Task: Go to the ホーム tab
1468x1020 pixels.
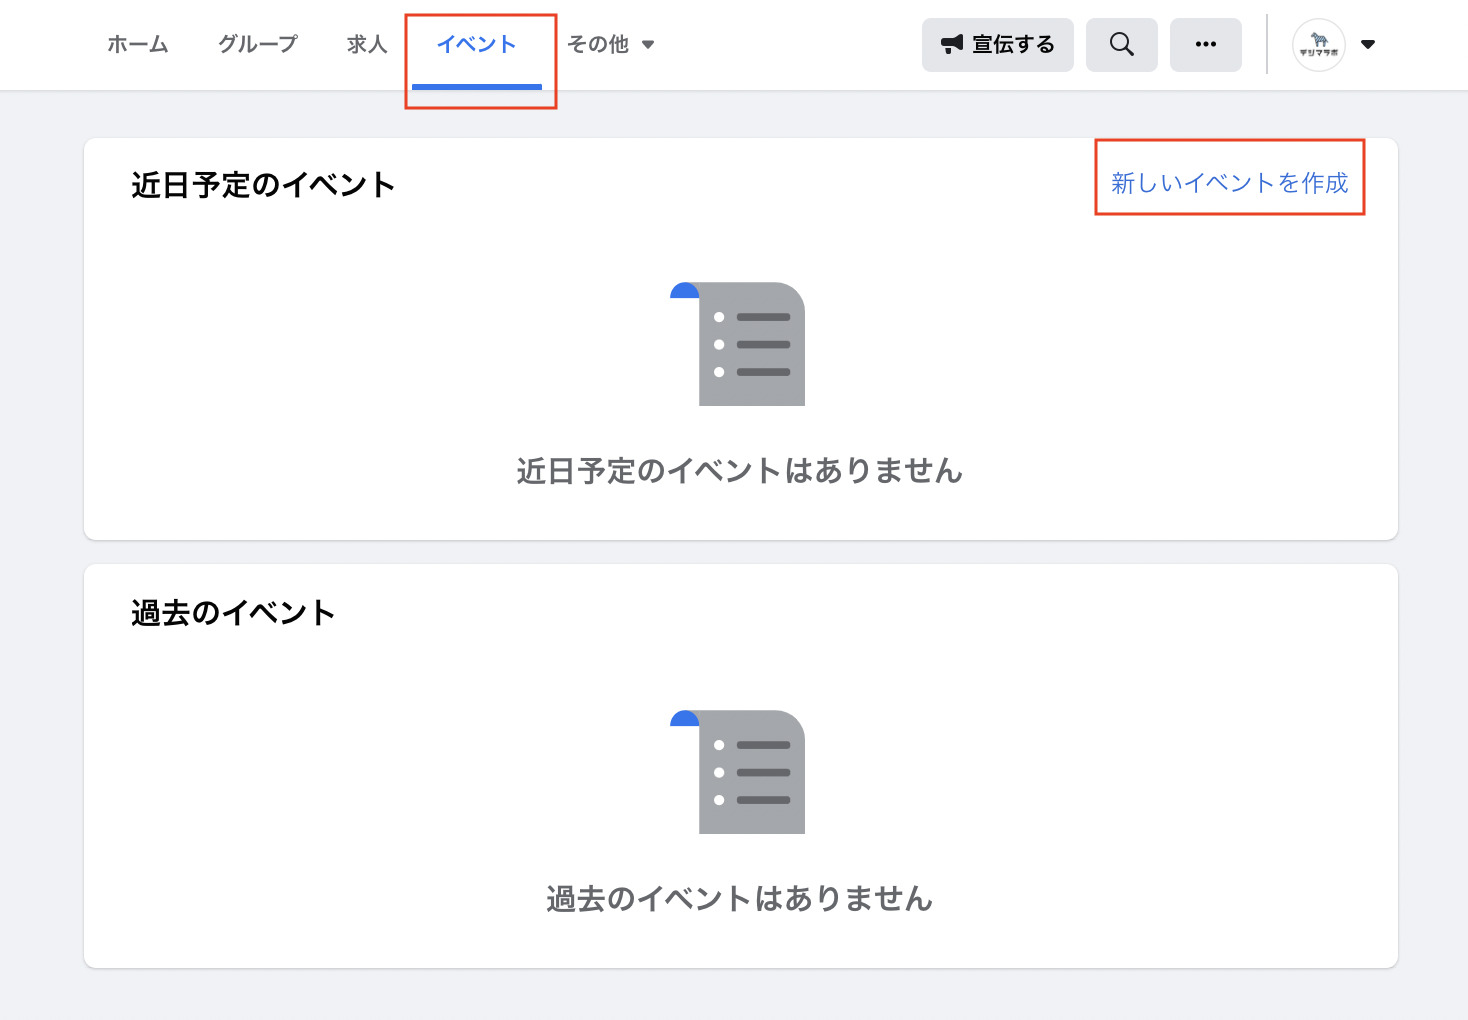Action: click(138, 44)
